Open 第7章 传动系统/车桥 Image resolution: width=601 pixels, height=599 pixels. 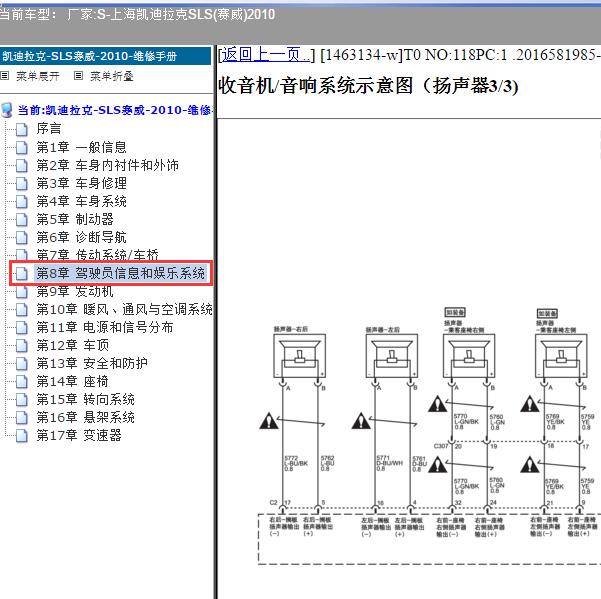pos(97,254)
